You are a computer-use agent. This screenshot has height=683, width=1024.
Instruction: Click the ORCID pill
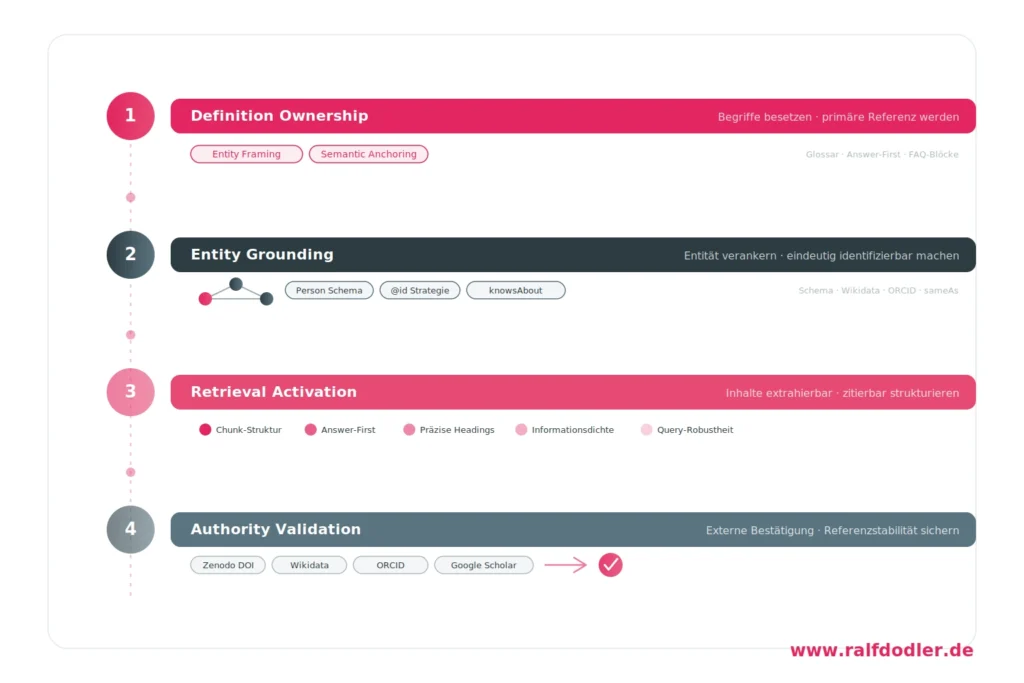391,565
